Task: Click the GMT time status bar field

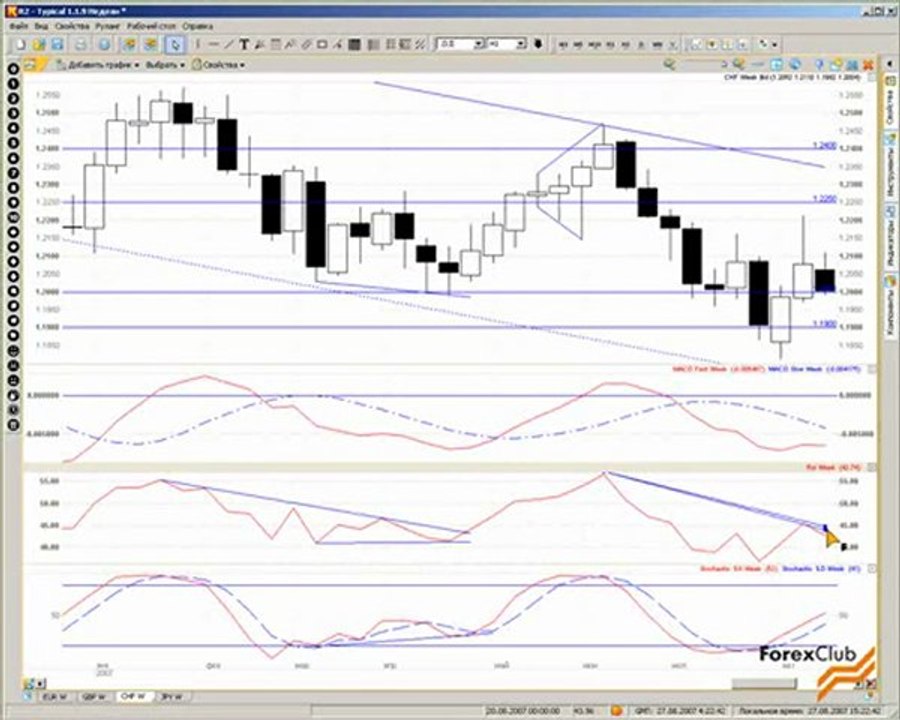Action: [x=679, y=711]
